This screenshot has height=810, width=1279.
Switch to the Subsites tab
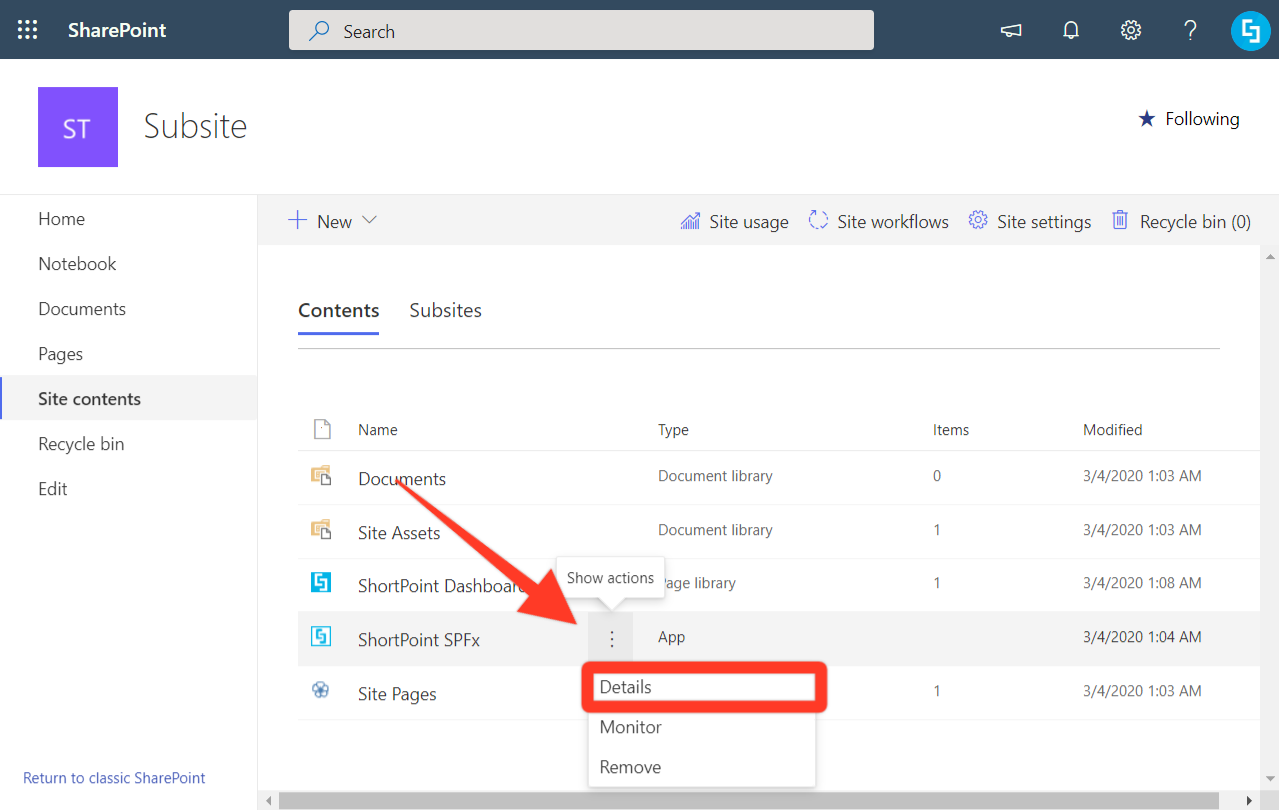[x=446, y=310]
